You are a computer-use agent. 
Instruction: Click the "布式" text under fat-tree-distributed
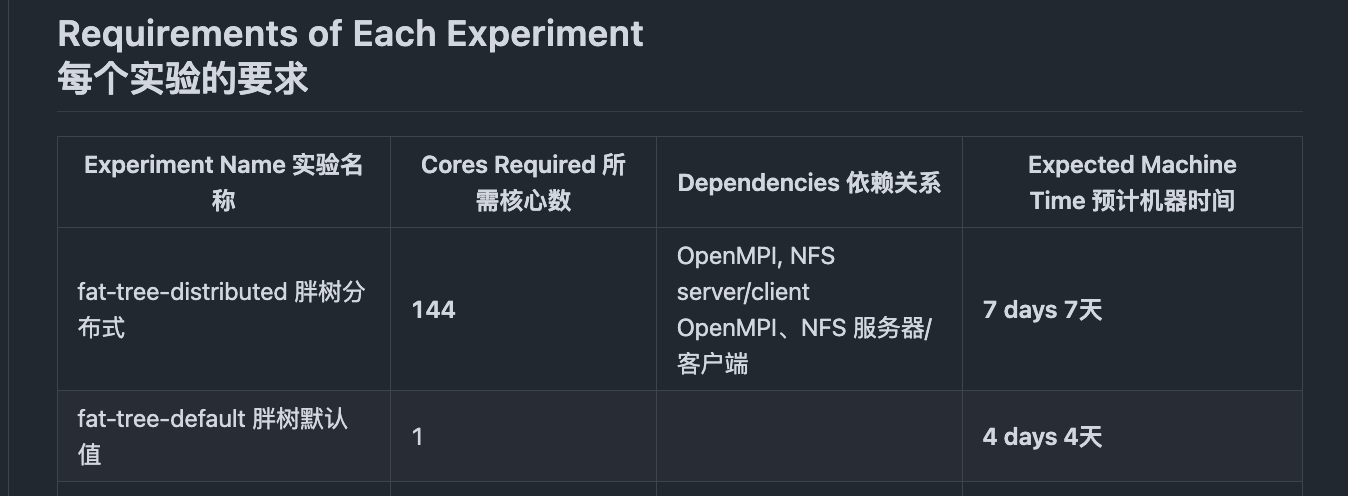pyautogui.click(x=101, y=328)
